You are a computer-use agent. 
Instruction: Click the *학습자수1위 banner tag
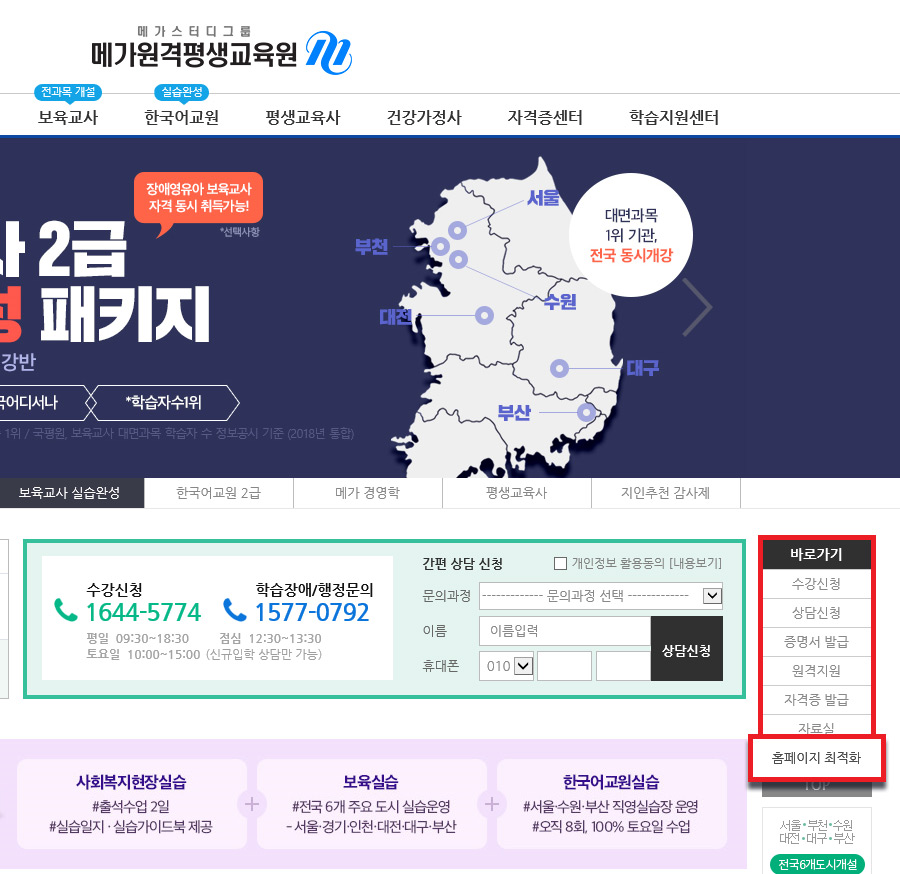[x=164, y=402]
